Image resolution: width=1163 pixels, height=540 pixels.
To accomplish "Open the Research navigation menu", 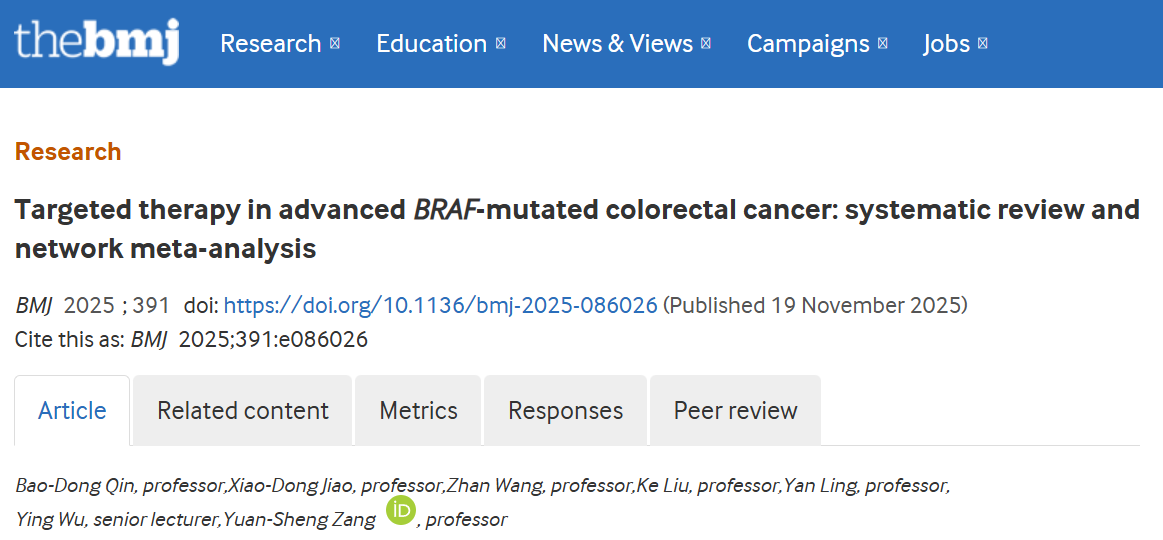I will click(270, 44).
